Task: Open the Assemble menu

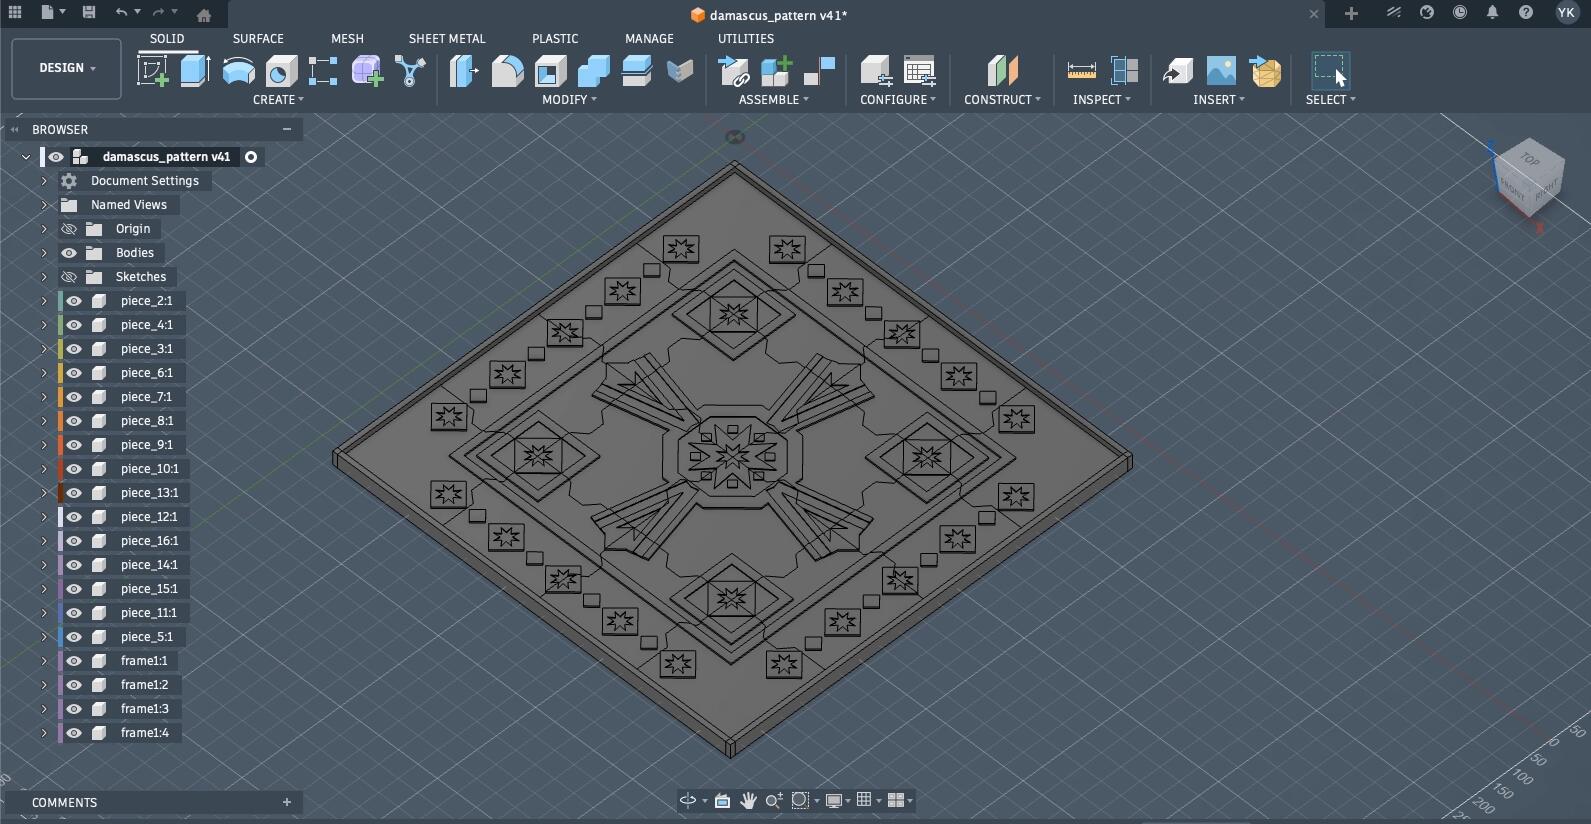Action: [x=774, y=100]
